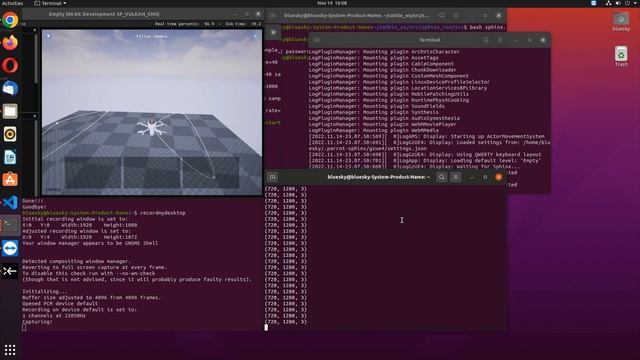Click search icon in the bluesky home terminal
Image resolution: width=640 pixels, height=360 pixels.
point(441,177)
